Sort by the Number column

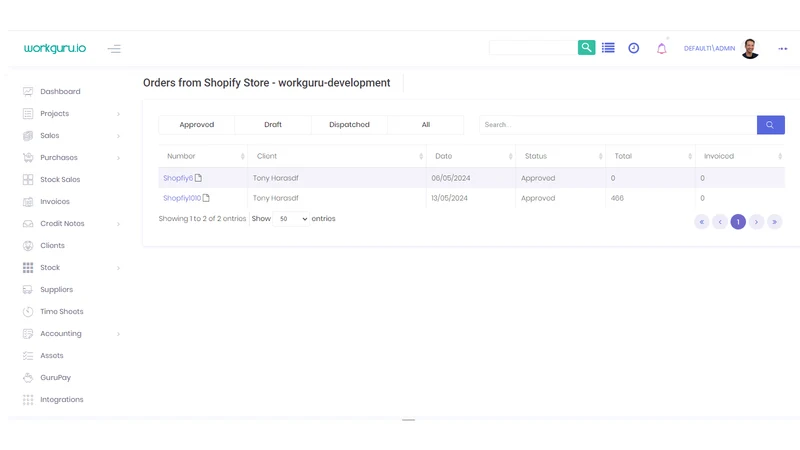[x=203, y=156]
